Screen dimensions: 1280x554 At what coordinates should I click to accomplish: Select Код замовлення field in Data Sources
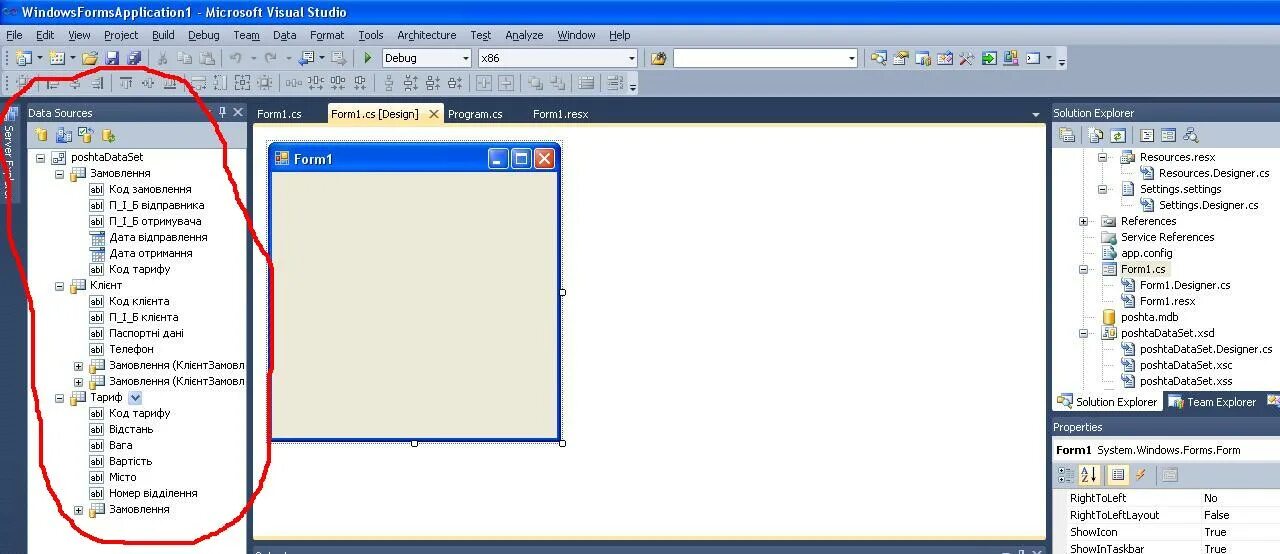coord(150,189)
